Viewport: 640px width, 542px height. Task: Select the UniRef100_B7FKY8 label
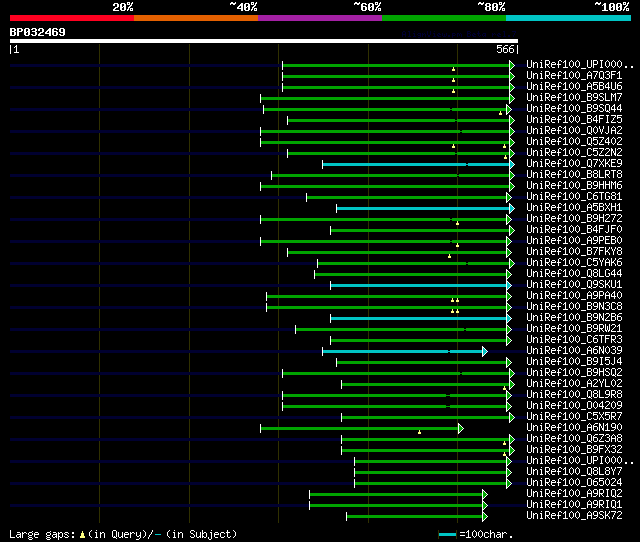pyautogui.click(x=574, y=252)
